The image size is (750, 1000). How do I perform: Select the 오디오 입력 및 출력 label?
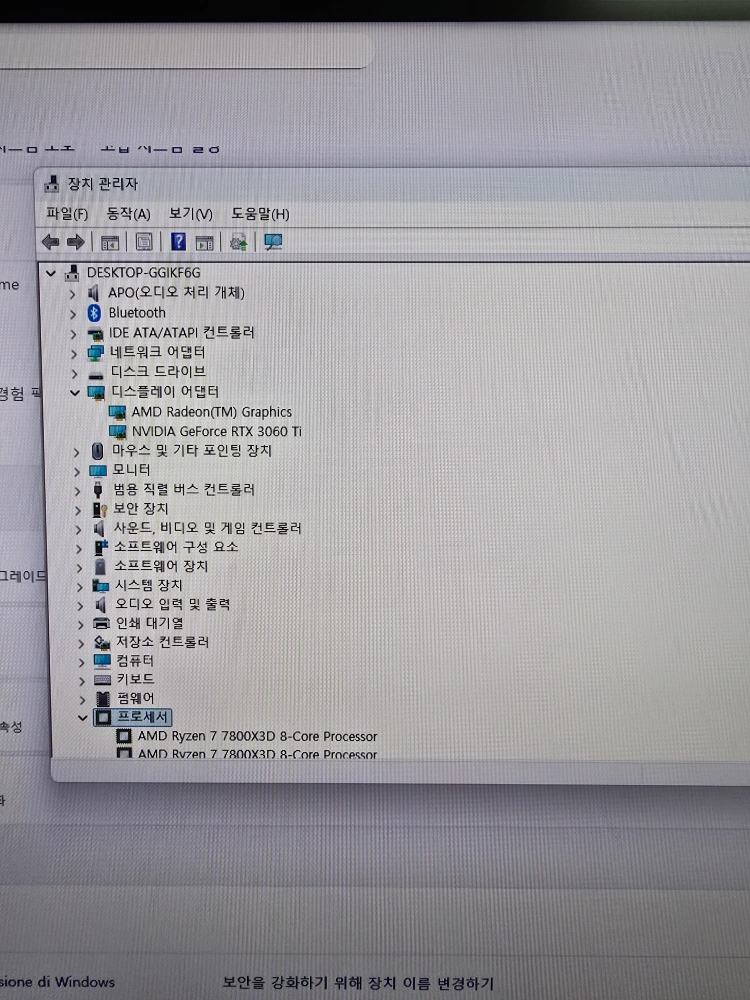(172, 604)
